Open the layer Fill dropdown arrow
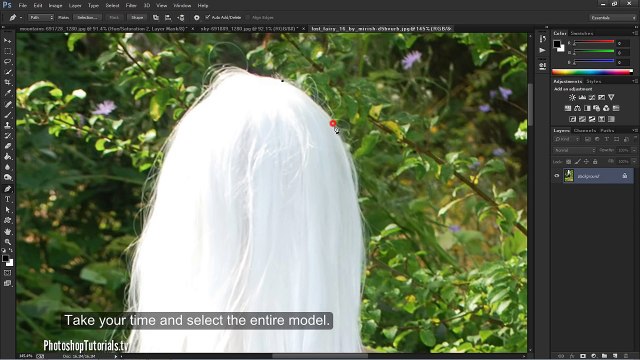Viewport: 640px width, 360px height. pos(634,162)
